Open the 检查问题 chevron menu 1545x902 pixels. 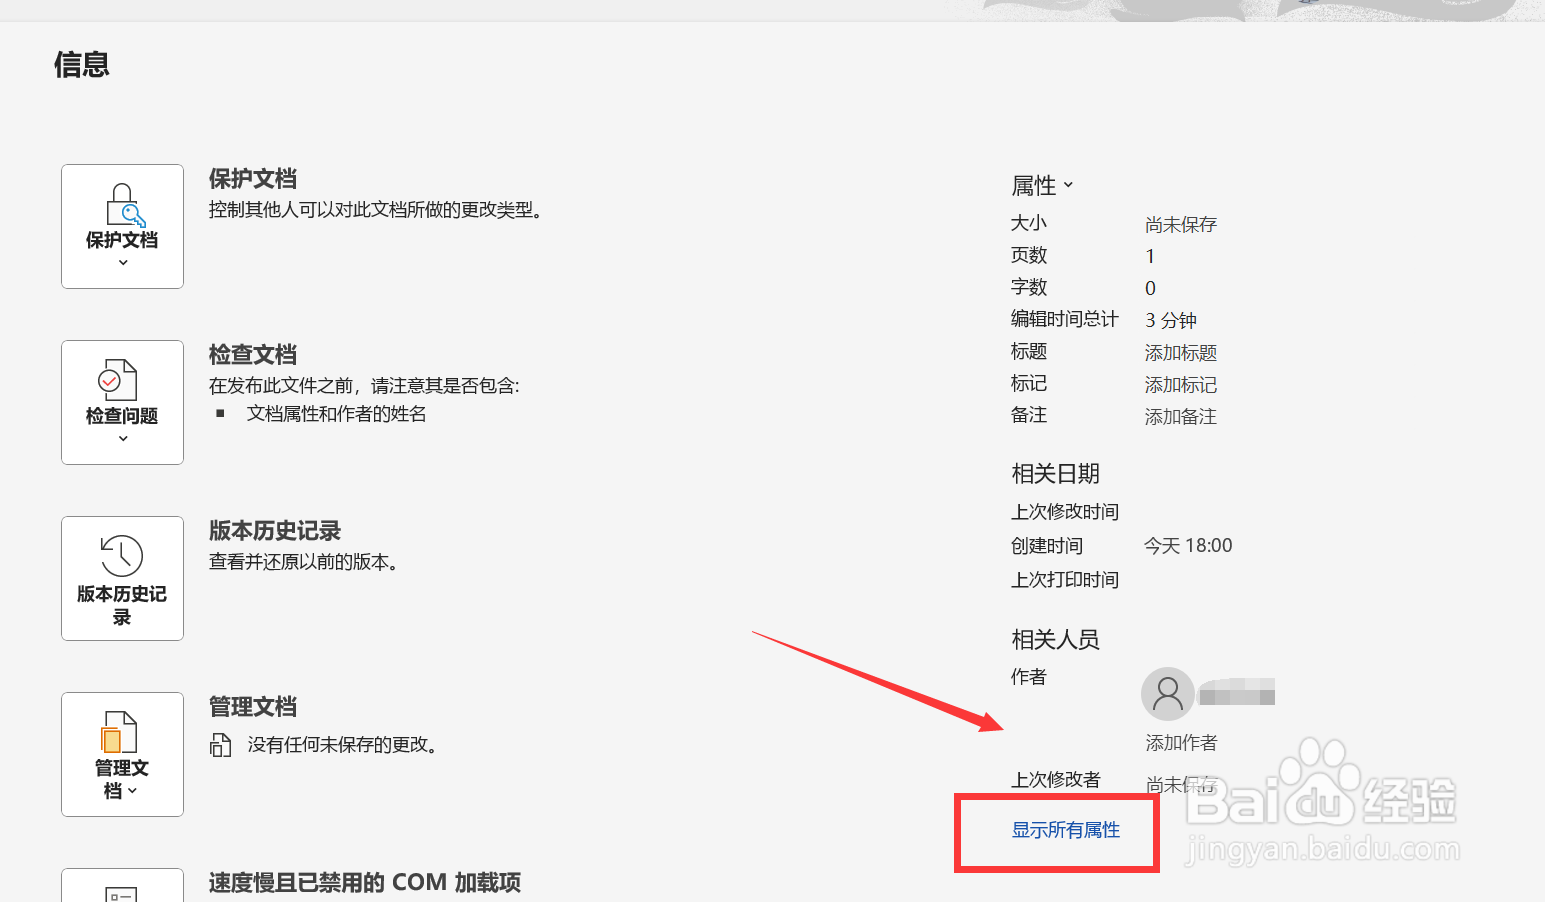[122, 437]
